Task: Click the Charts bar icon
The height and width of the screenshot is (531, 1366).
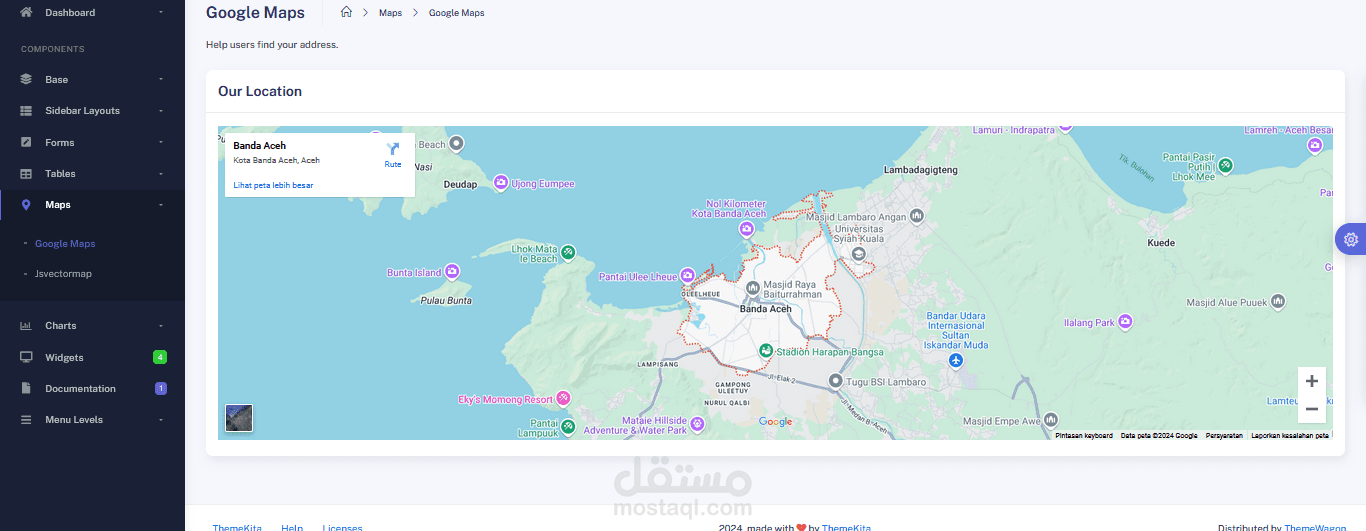Action: pyautogui.click(x=26, y=326)
